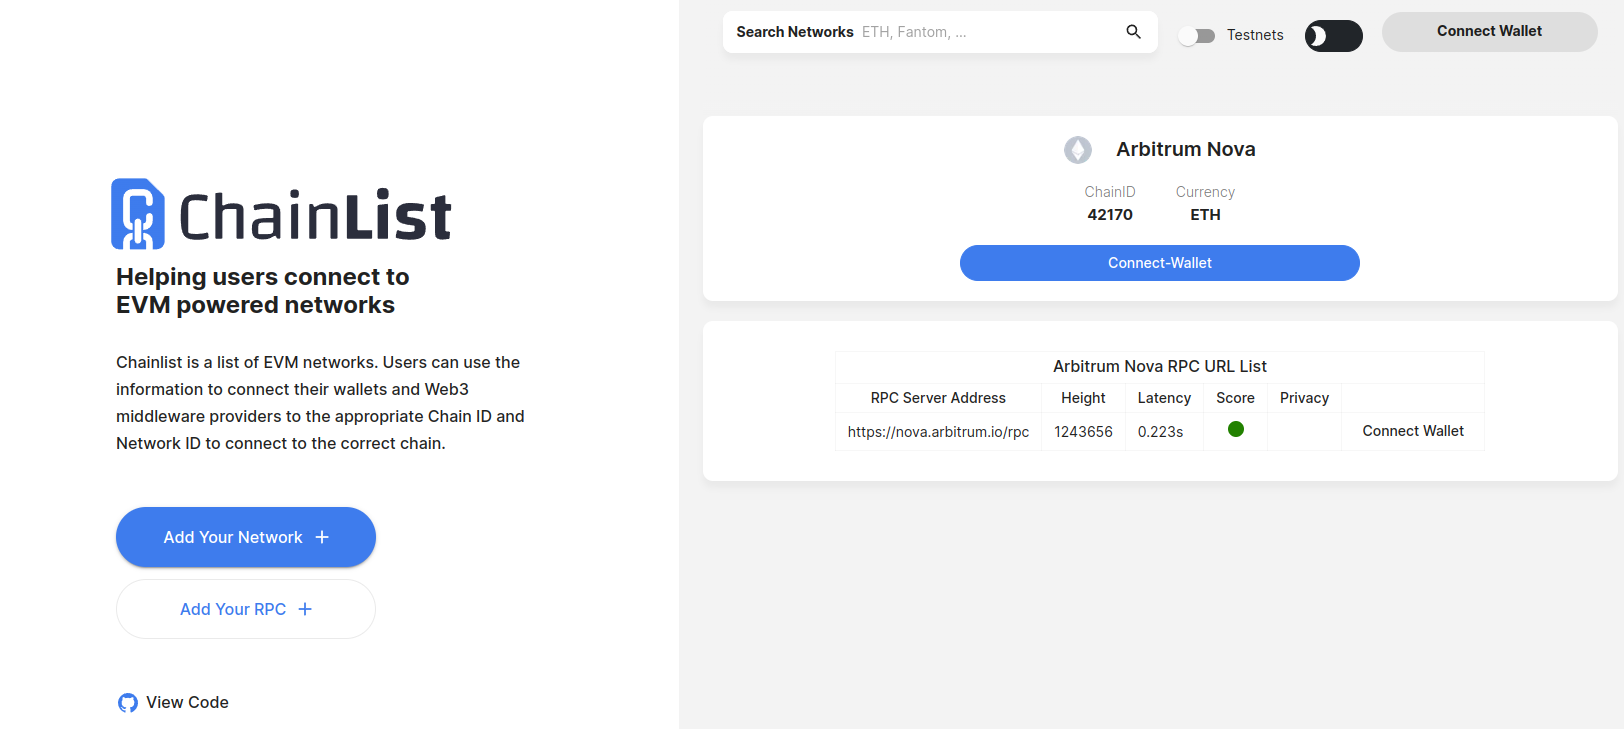
Task: Click the search magnifier icon
Action: point(1133,32)
